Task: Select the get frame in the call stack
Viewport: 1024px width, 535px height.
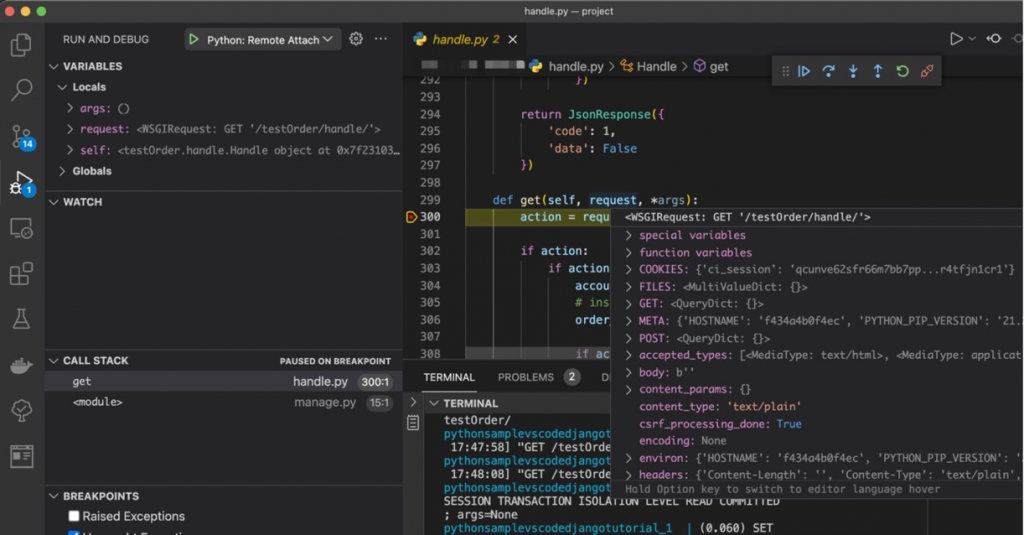Action: [223, 381]
